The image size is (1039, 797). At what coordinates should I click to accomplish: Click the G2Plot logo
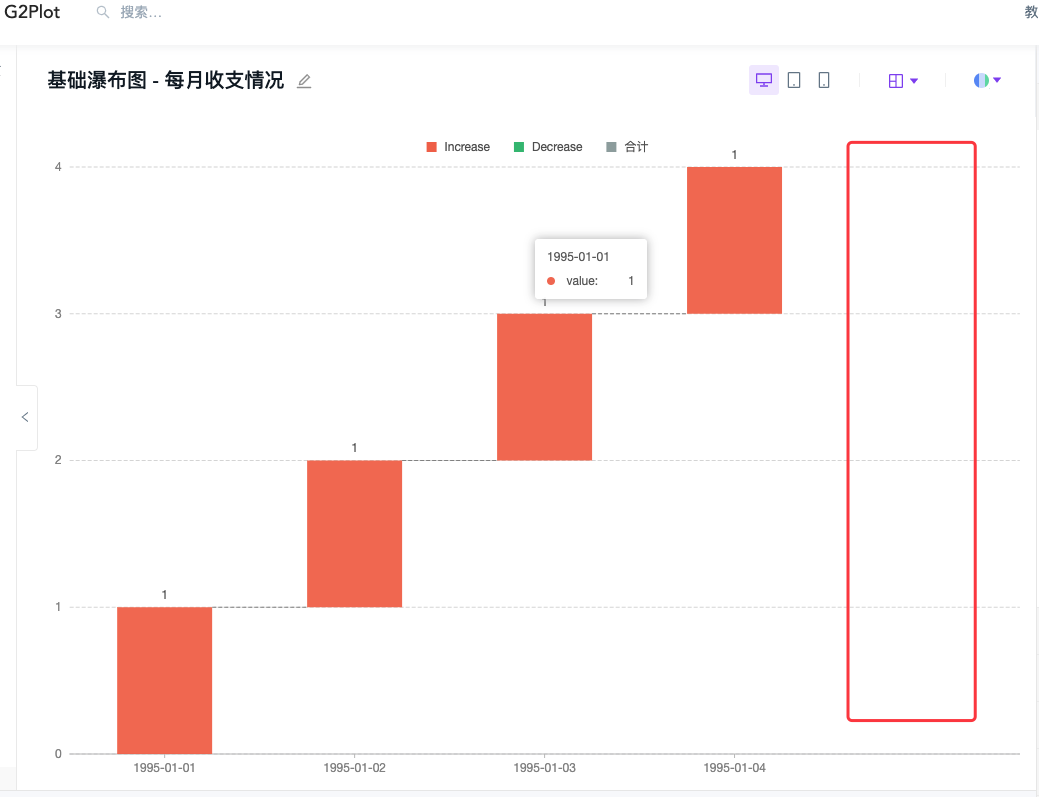(31, 12)
